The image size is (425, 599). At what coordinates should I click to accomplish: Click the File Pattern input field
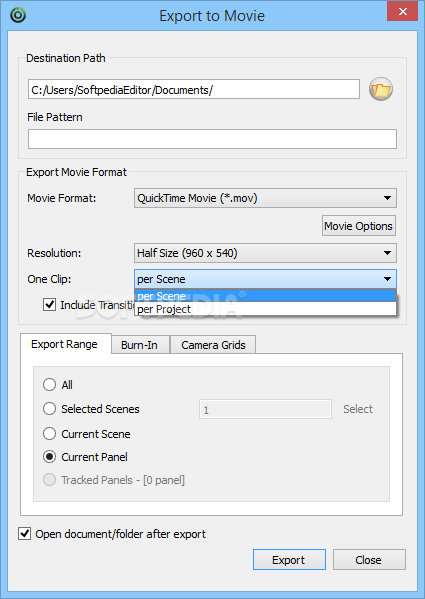(212, 139)
